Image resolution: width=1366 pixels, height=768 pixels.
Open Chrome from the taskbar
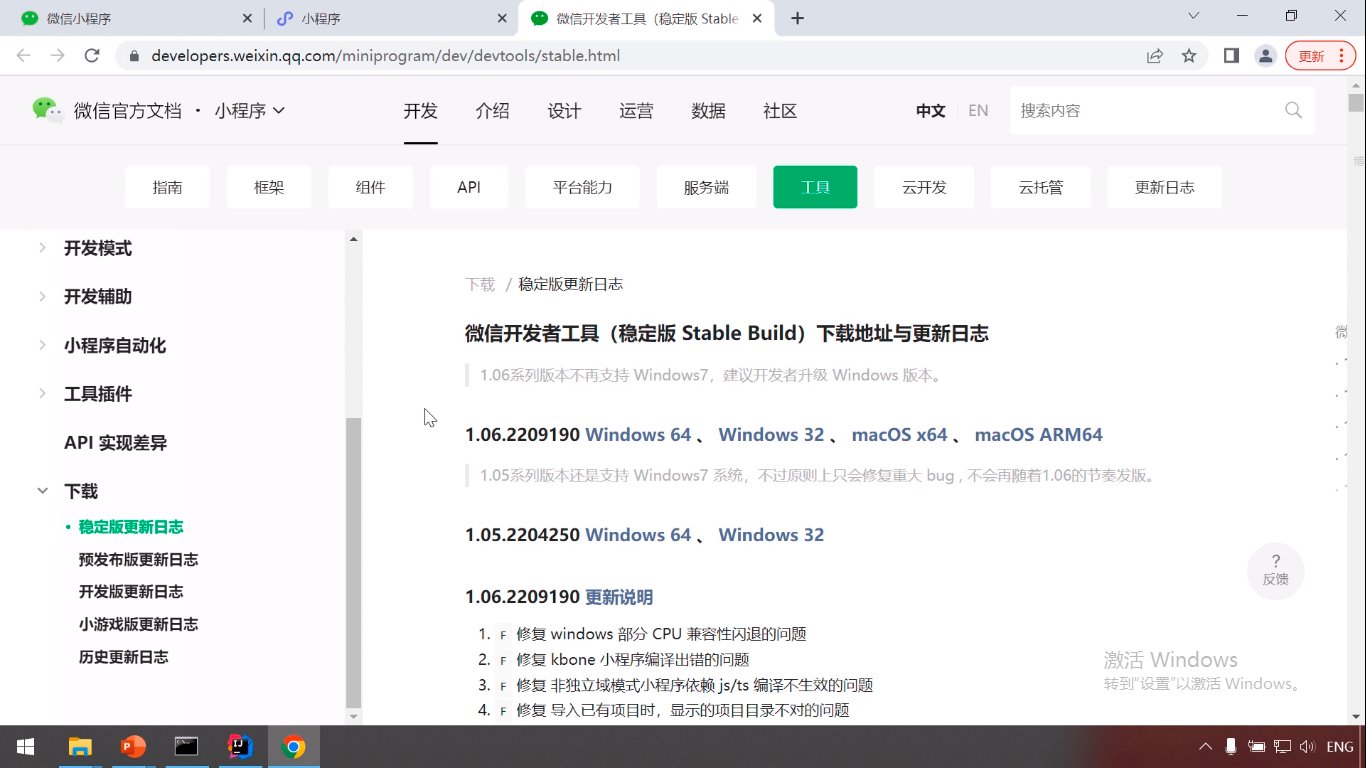[x=293, y=746]
